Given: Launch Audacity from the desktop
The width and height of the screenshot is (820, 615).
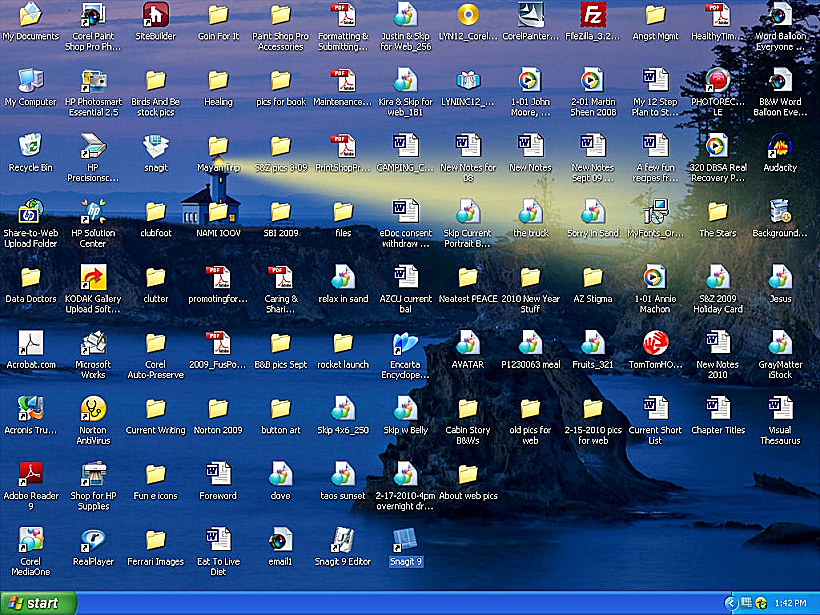Looking at the screenshot, I should point(779,147).
